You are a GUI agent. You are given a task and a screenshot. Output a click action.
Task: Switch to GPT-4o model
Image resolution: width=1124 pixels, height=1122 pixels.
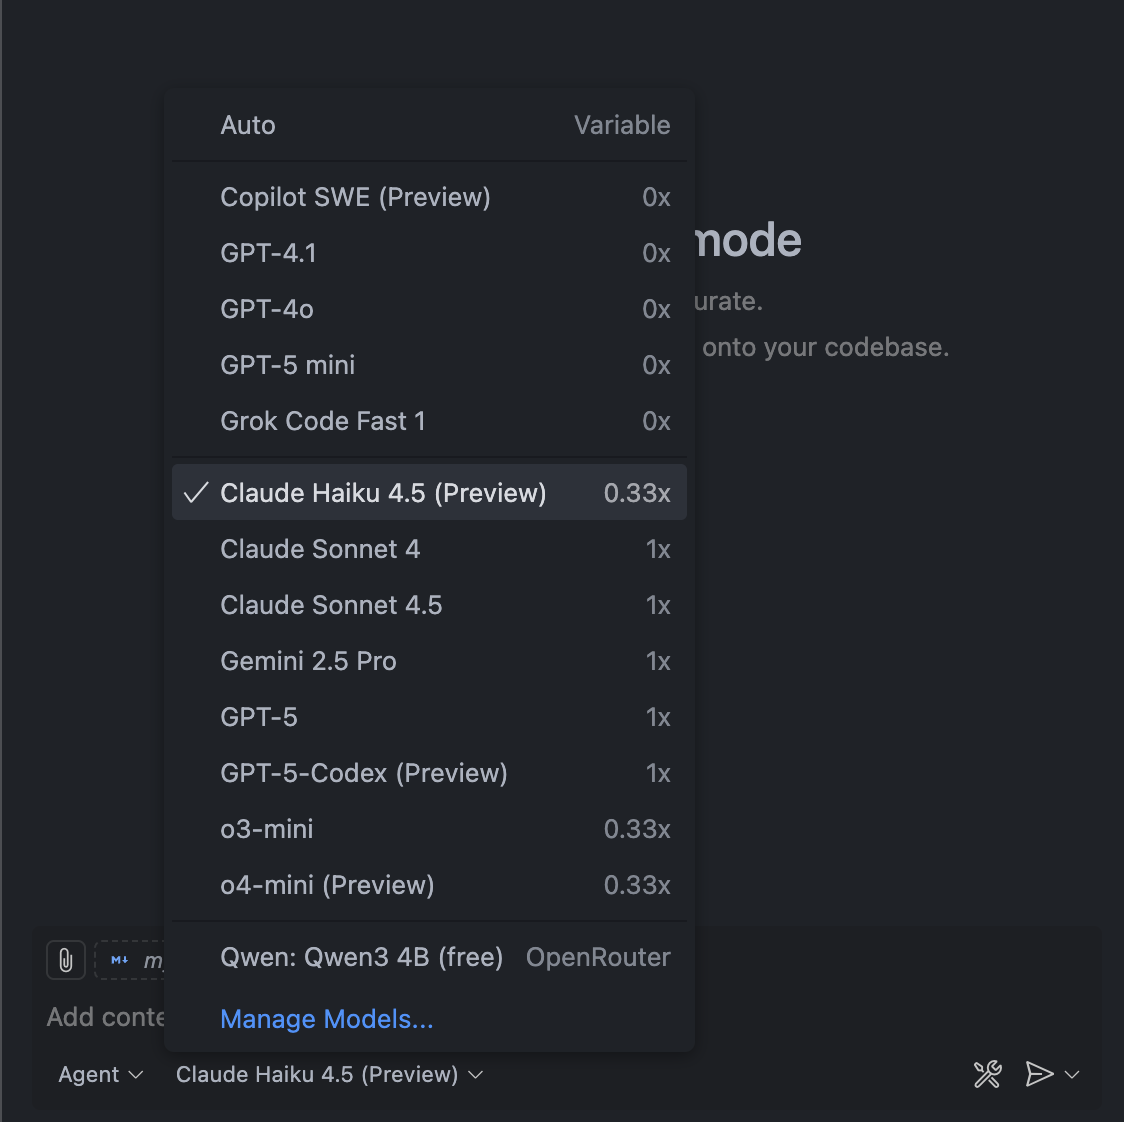click(x=429, y=309)
